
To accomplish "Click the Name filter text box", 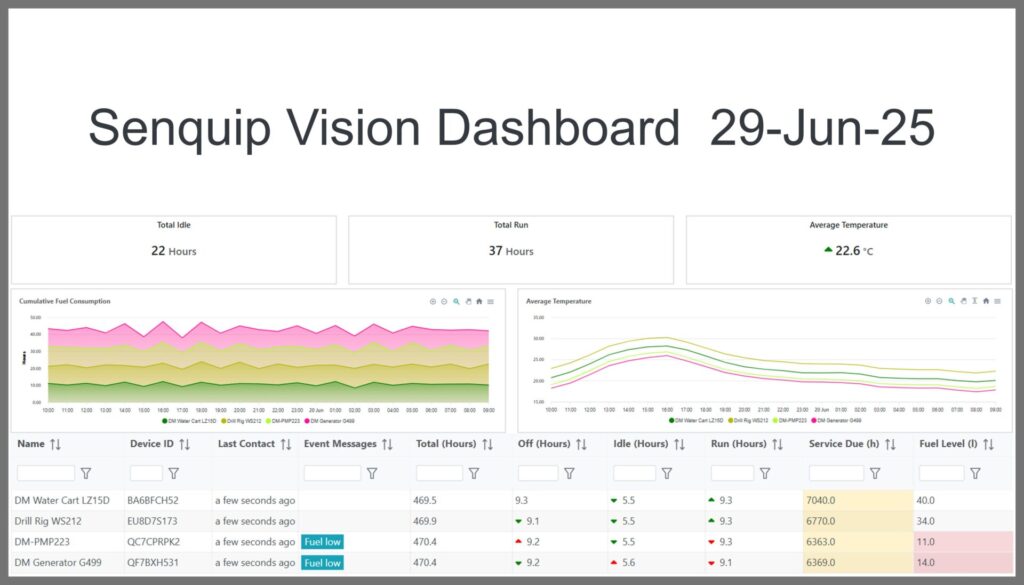I will pyautogui.click(x=46, y=473).
